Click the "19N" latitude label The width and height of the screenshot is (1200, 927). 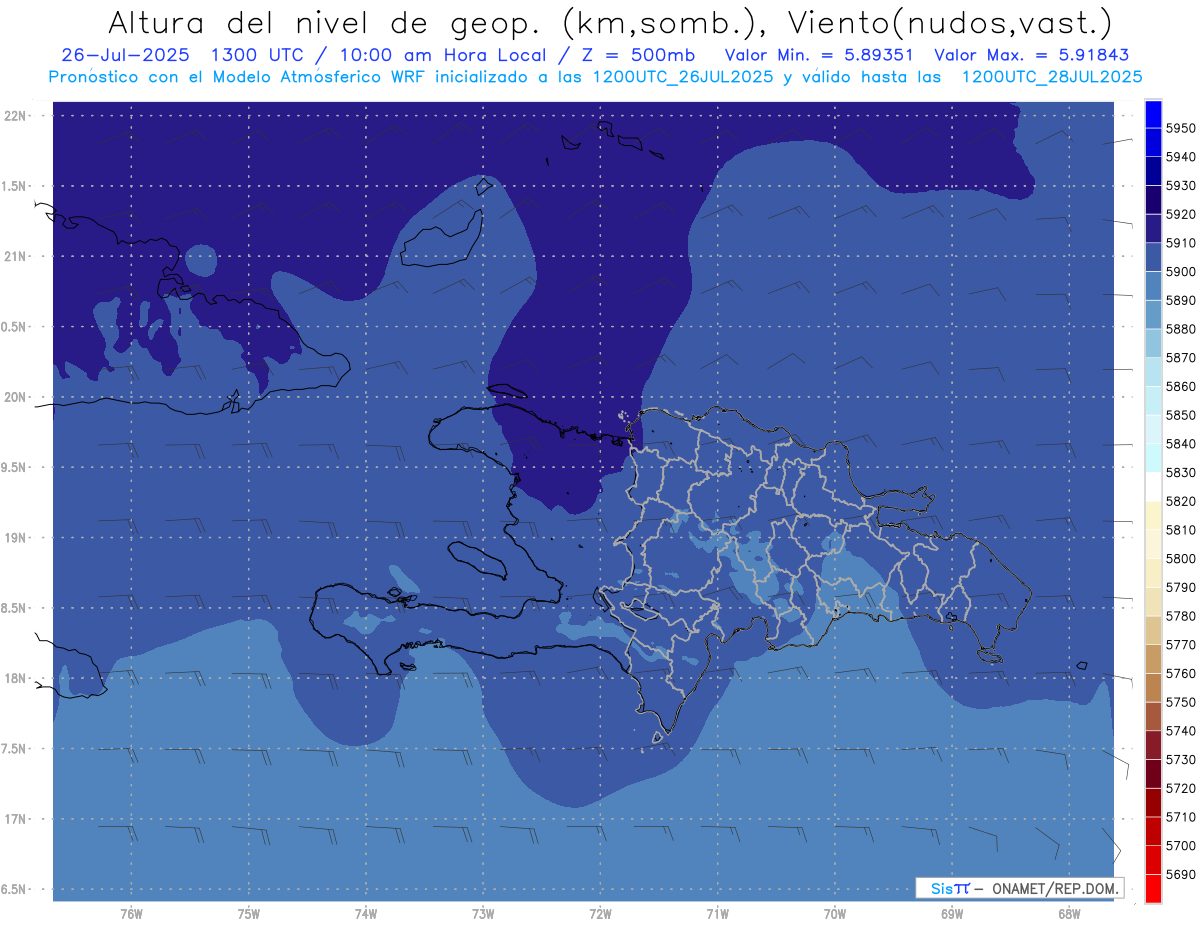pos(14,537)
